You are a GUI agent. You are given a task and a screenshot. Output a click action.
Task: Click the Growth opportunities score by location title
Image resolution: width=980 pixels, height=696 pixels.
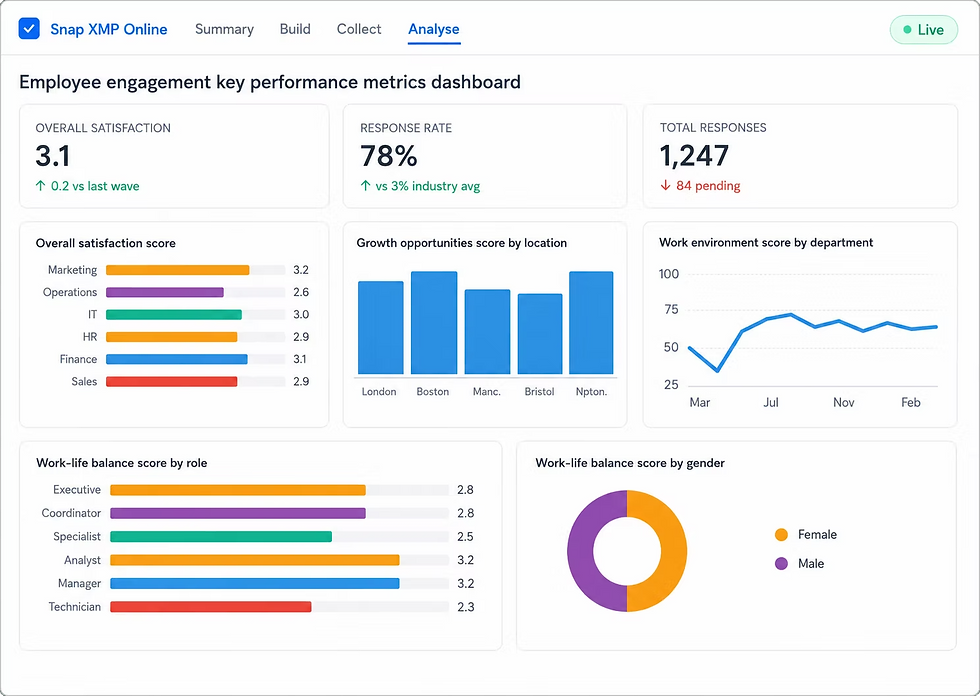[x=462, y=243]
